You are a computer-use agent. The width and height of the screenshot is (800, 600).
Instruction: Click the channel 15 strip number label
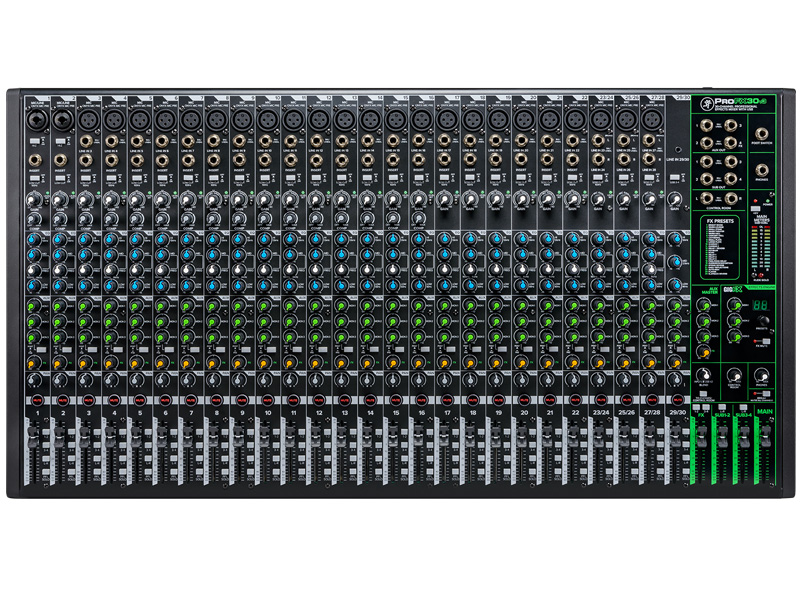(394, 412)
